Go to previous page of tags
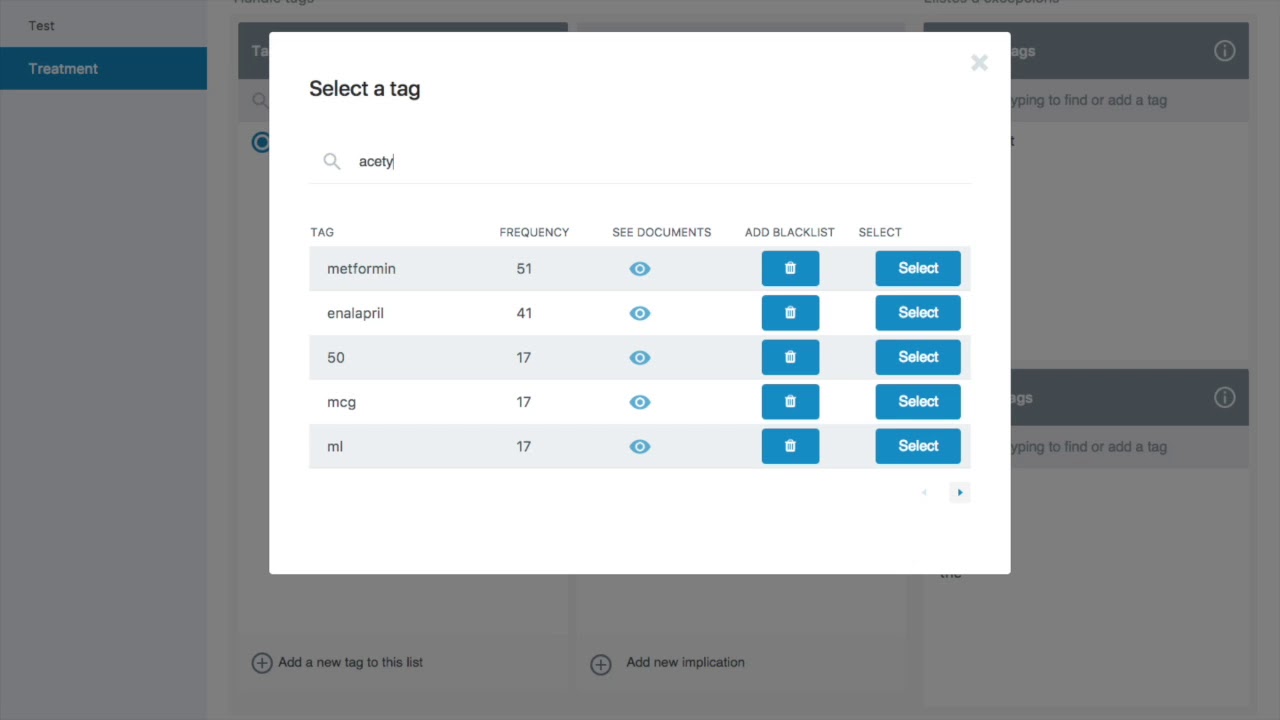The image size is (1280, 720). 924,492
